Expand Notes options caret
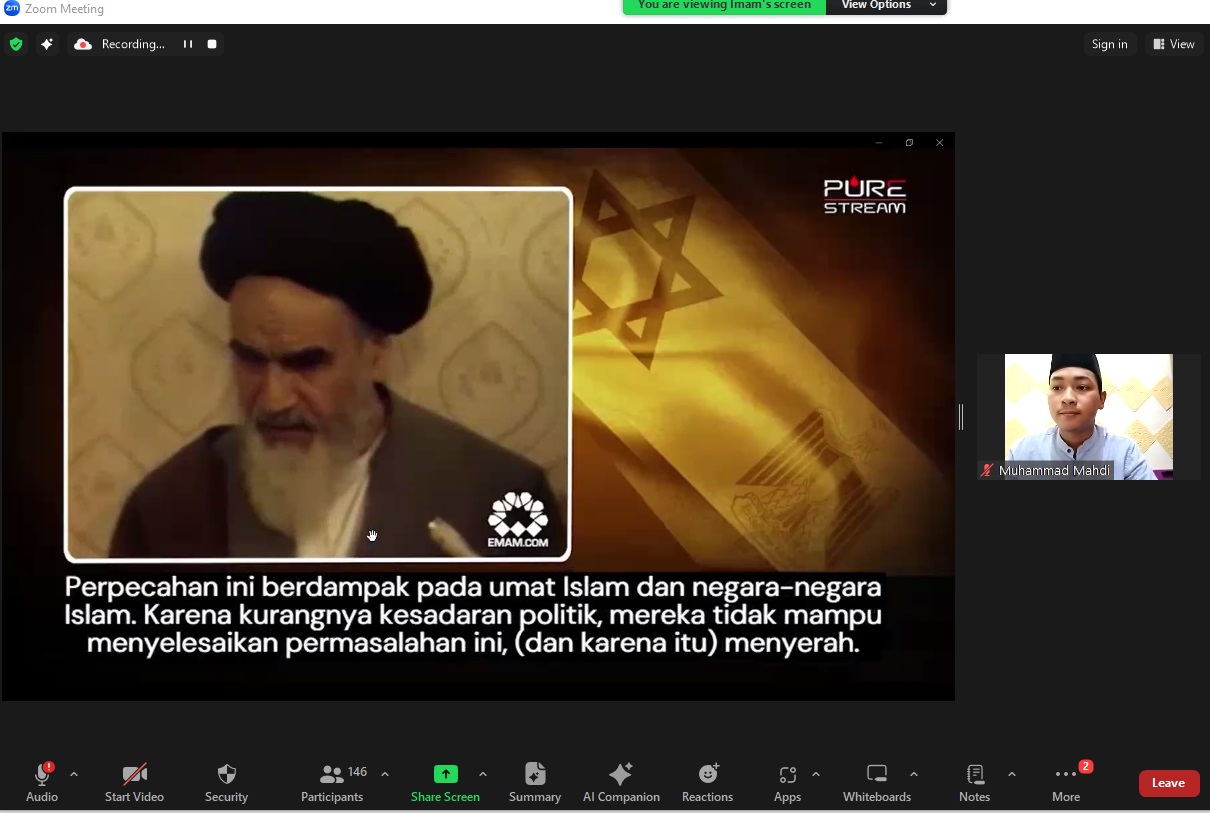Screen dimensions: 1210x813 1012,774
